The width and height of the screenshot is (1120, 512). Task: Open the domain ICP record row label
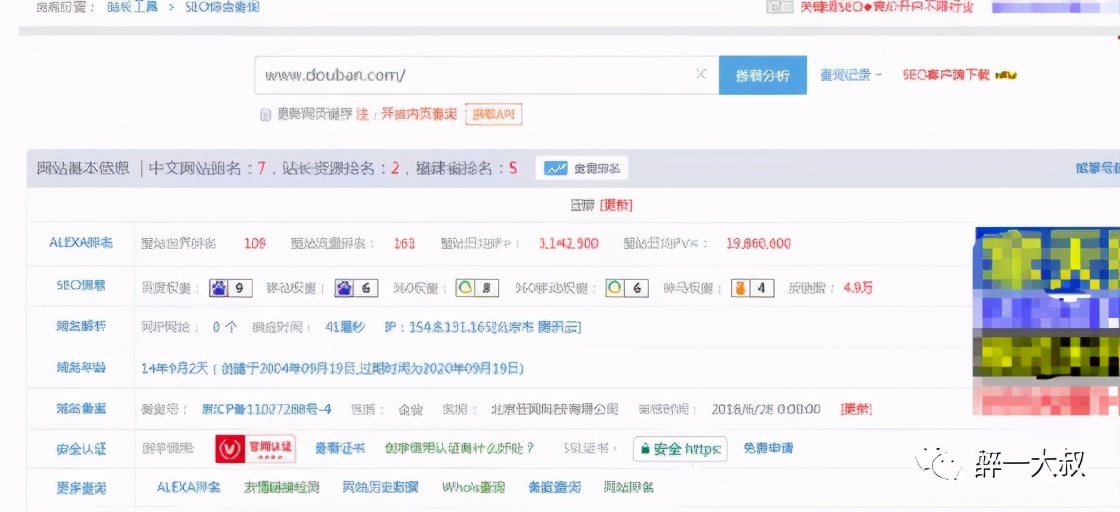coord(81,408)
